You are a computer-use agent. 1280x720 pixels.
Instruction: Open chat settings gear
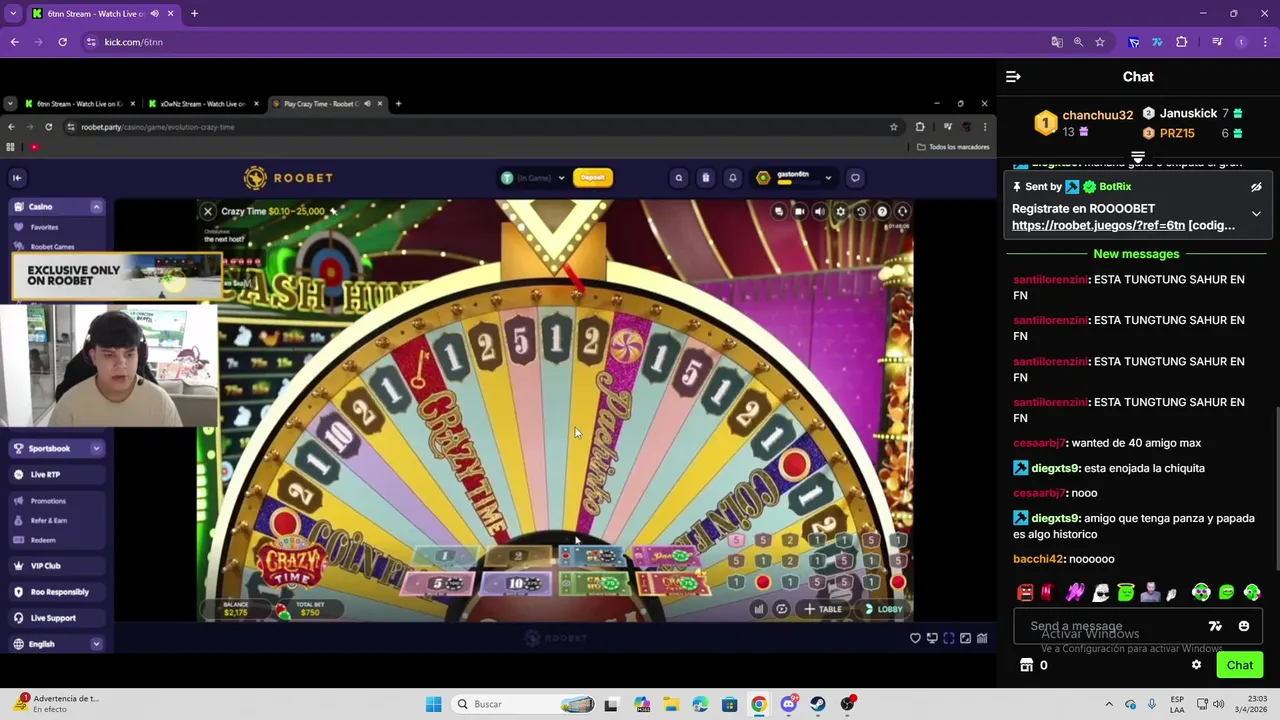(1196, 665)
